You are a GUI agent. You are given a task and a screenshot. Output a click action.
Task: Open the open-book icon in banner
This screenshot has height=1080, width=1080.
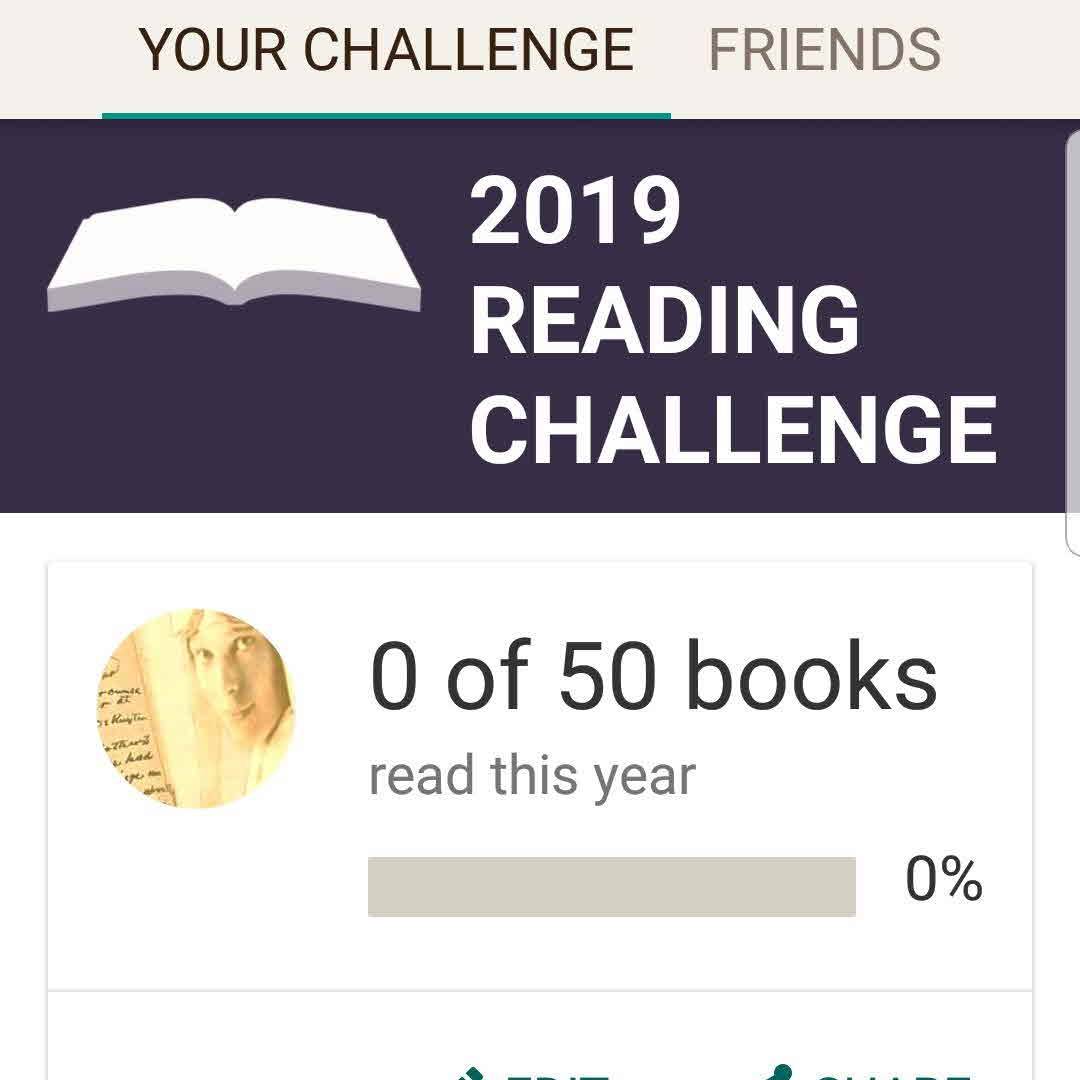pyautogui.click(x=234, y=254)
